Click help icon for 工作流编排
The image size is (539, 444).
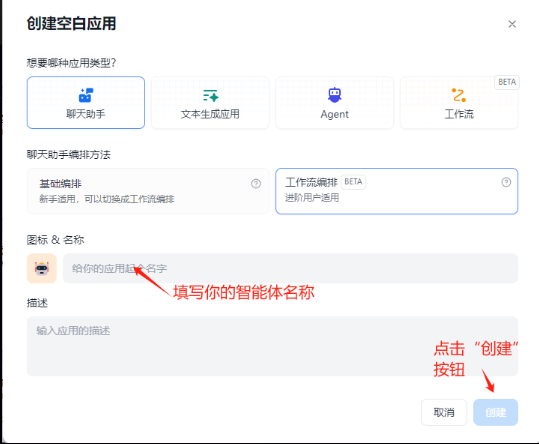pyautogui.click(x=506, y=182)
